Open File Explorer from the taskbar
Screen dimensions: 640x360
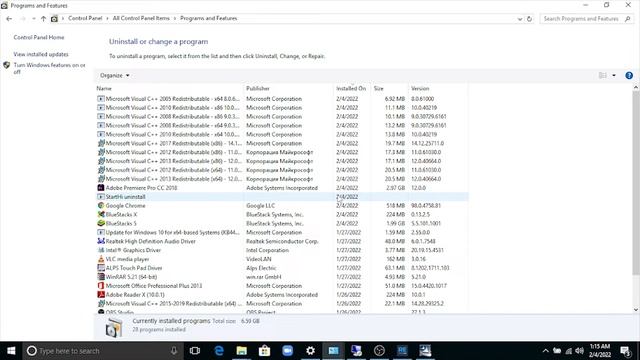click(242, 351)
